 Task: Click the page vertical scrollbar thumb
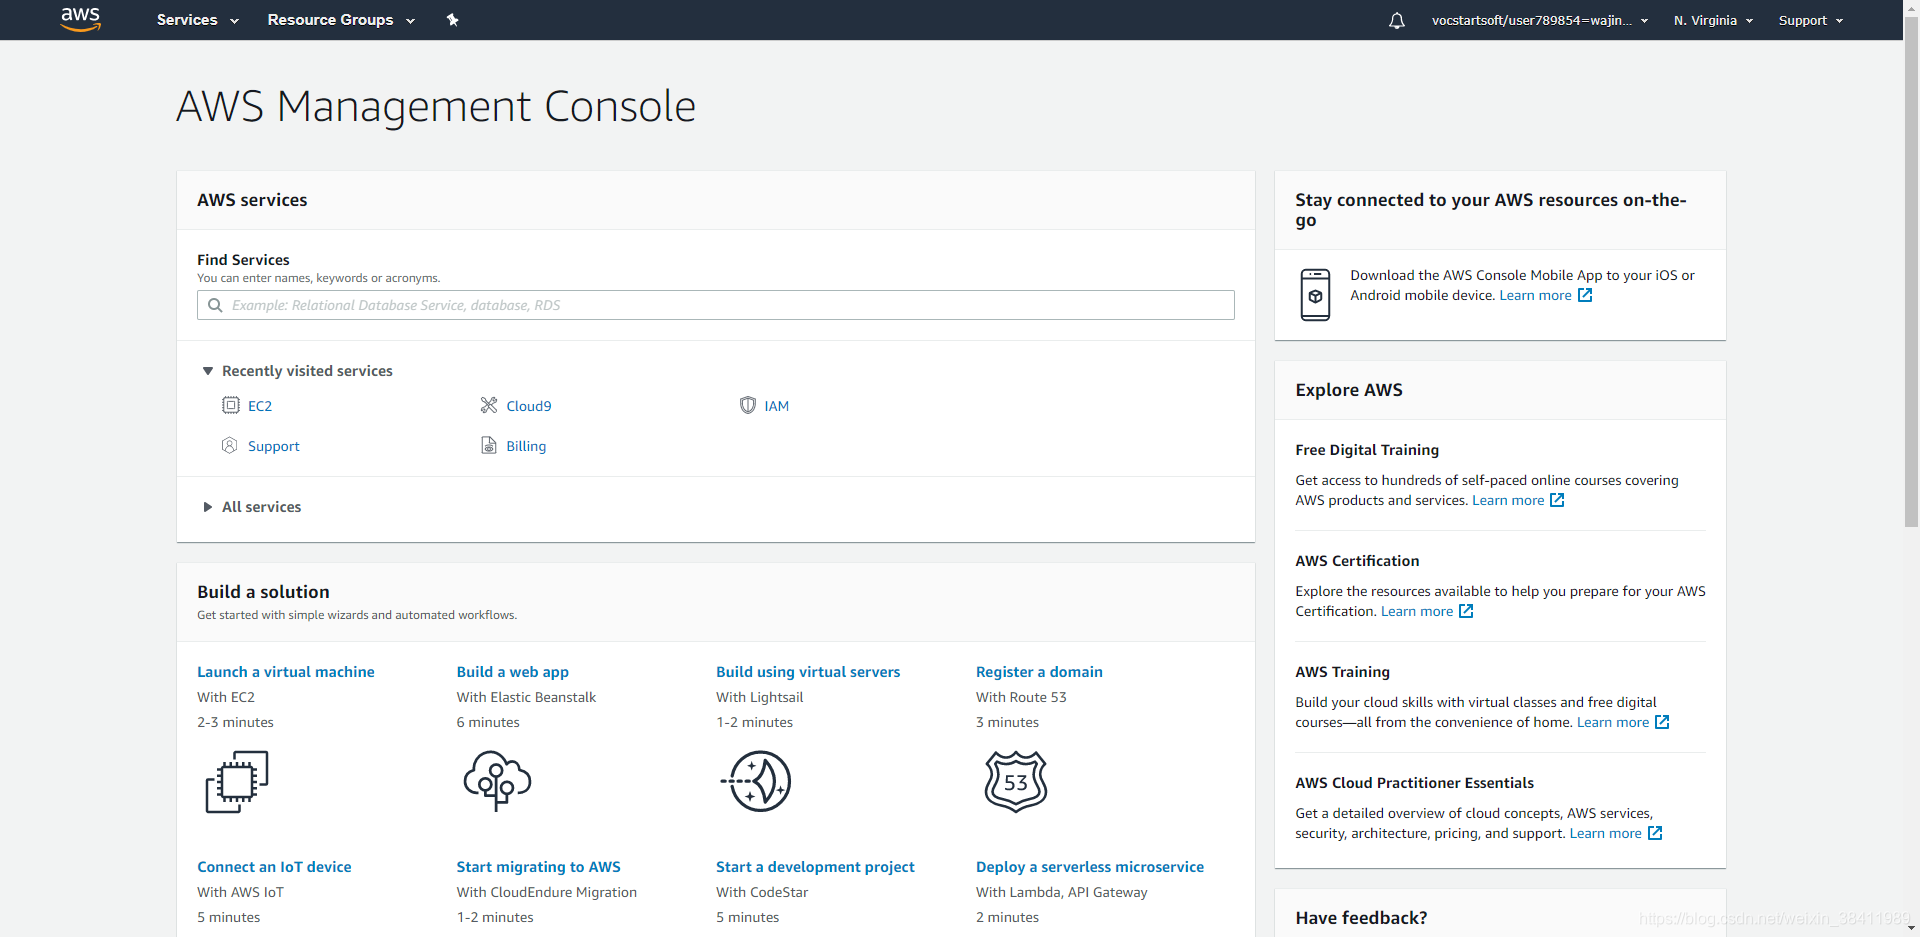1911,270
